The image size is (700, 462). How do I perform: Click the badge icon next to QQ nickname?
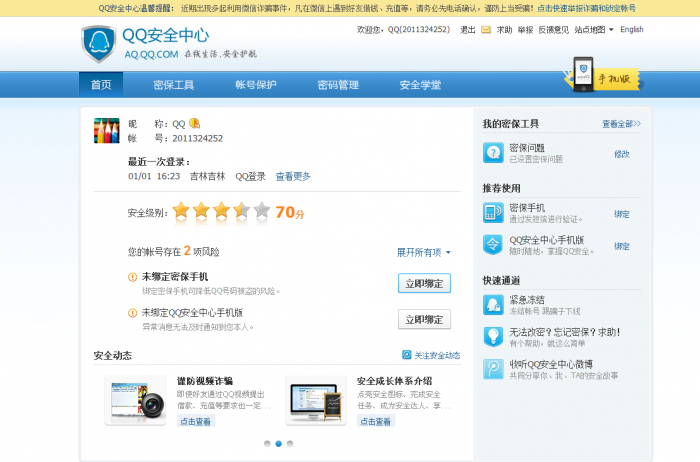(x=195, y=123)
